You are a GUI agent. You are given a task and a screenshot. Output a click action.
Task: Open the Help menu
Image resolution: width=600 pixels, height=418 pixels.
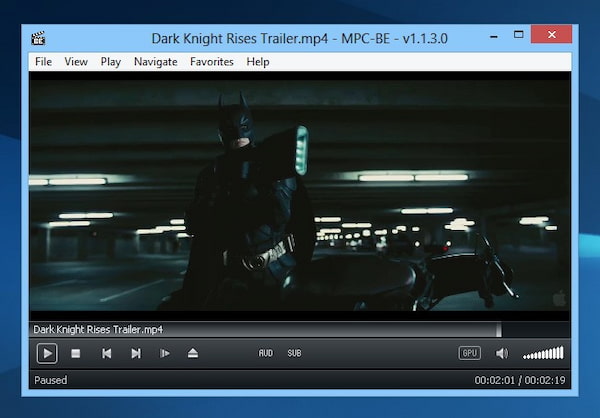(258, 62)
